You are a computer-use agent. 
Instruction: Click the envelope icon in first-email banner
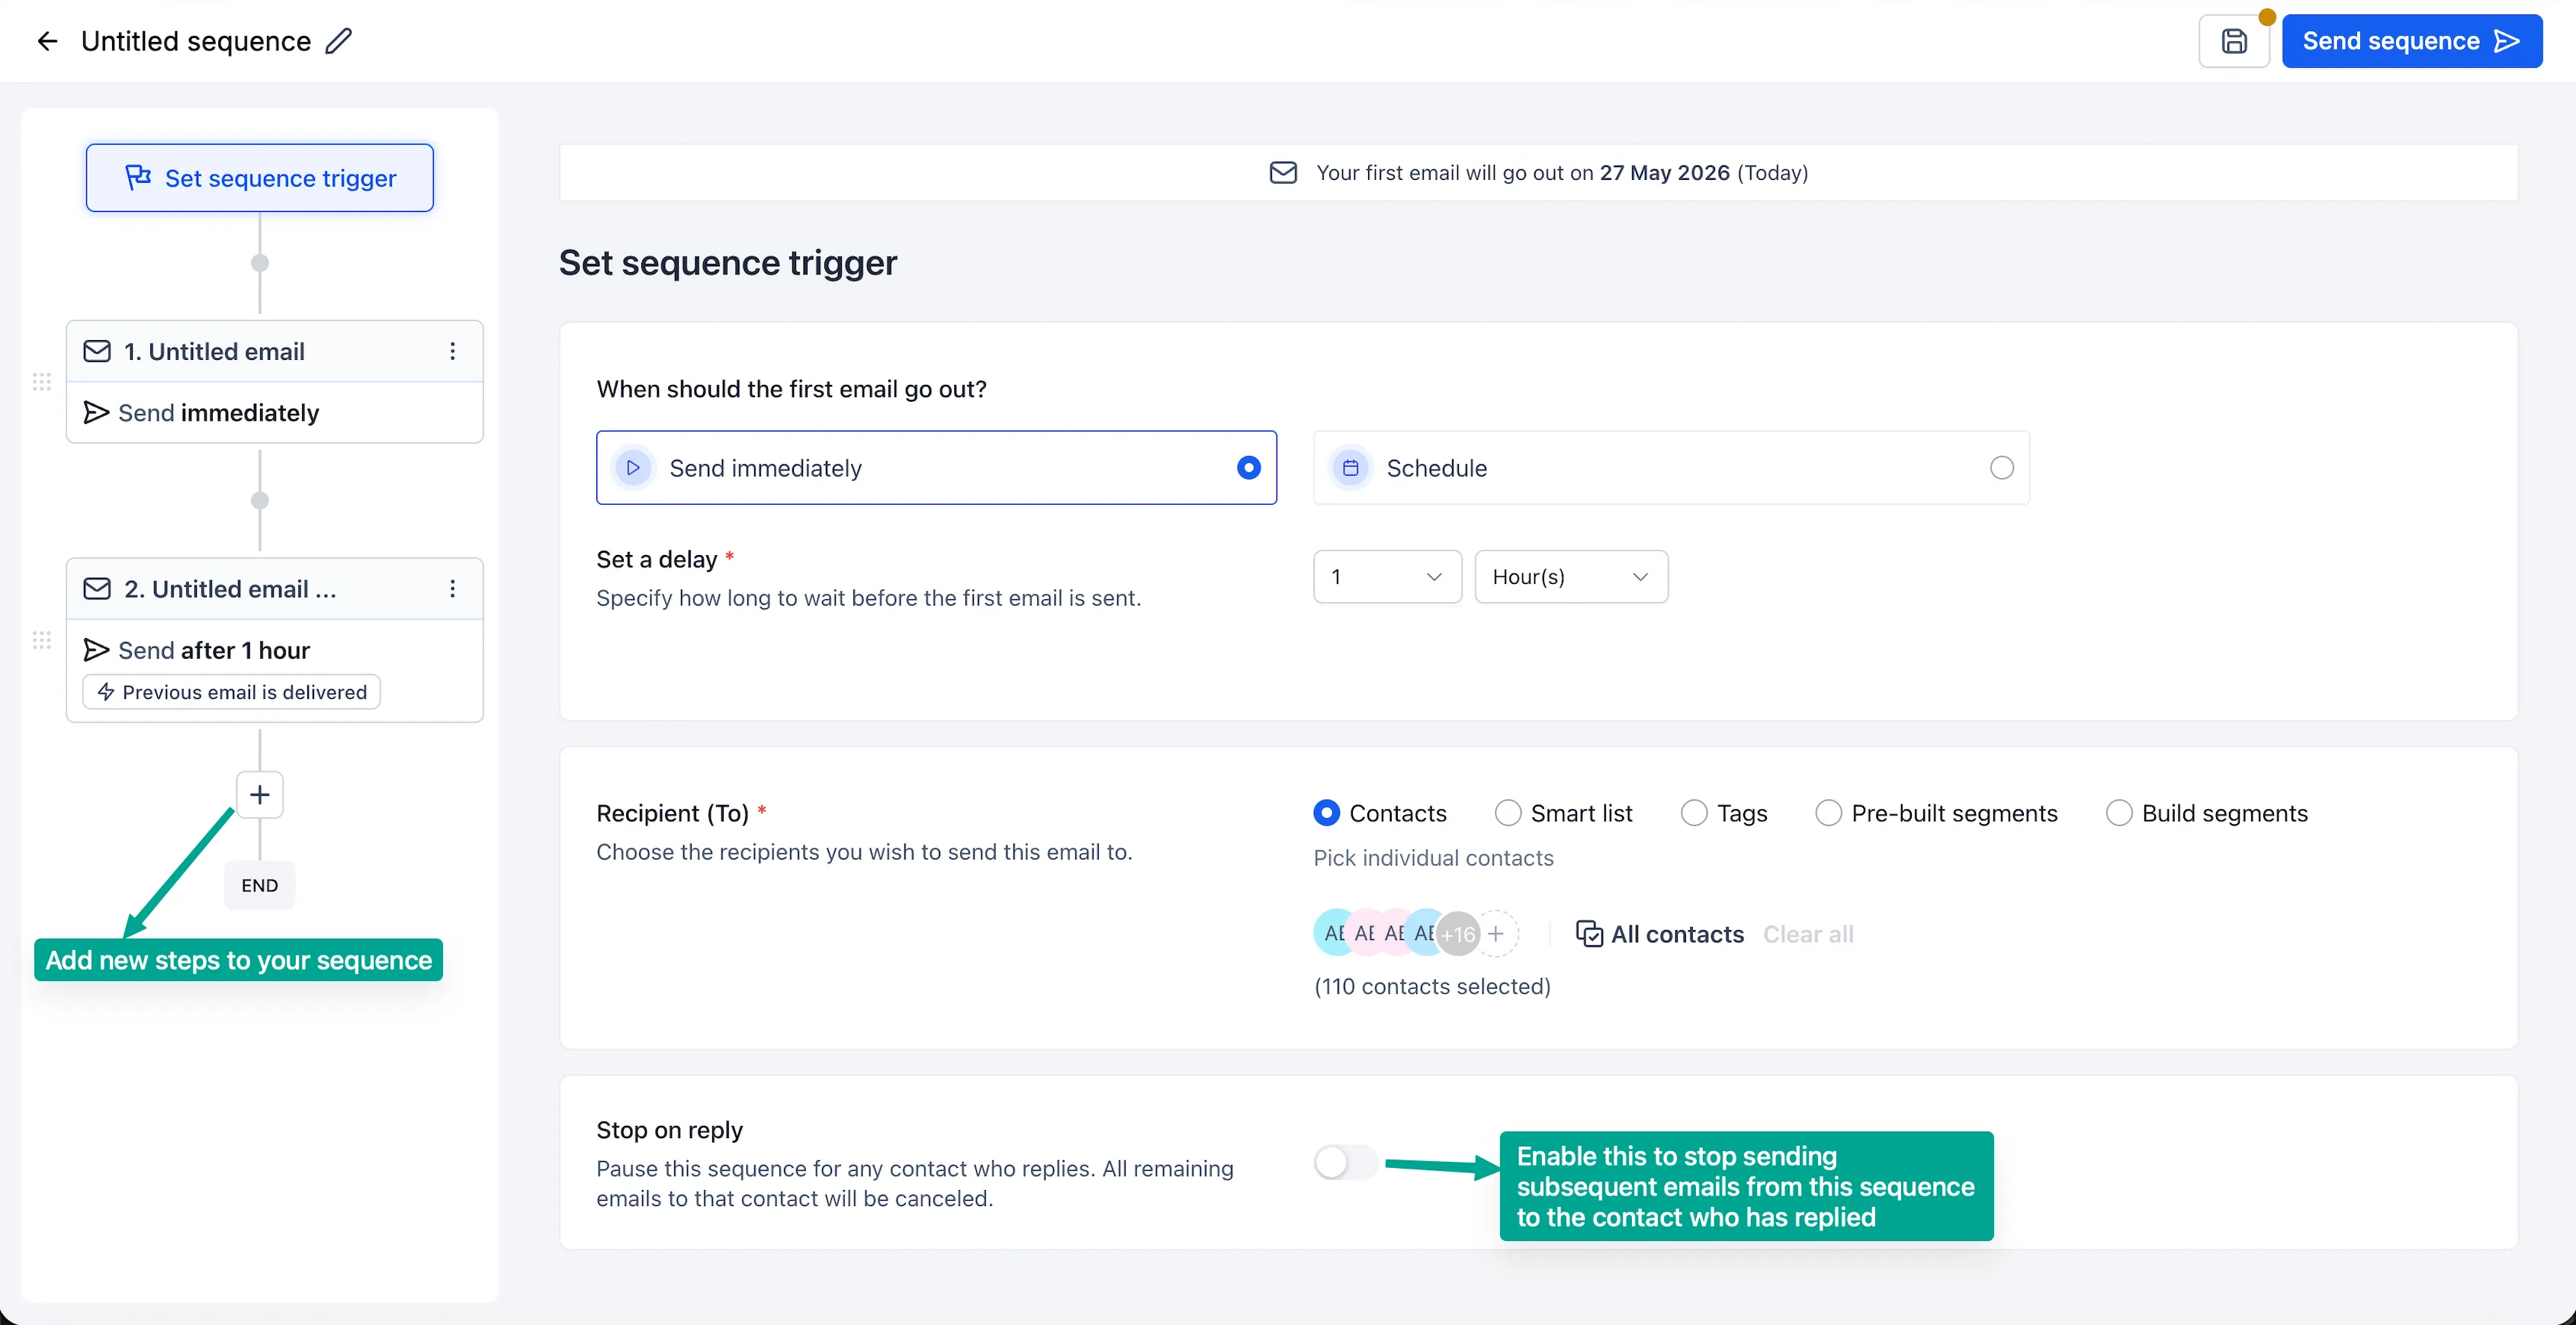pos(1283,173)
